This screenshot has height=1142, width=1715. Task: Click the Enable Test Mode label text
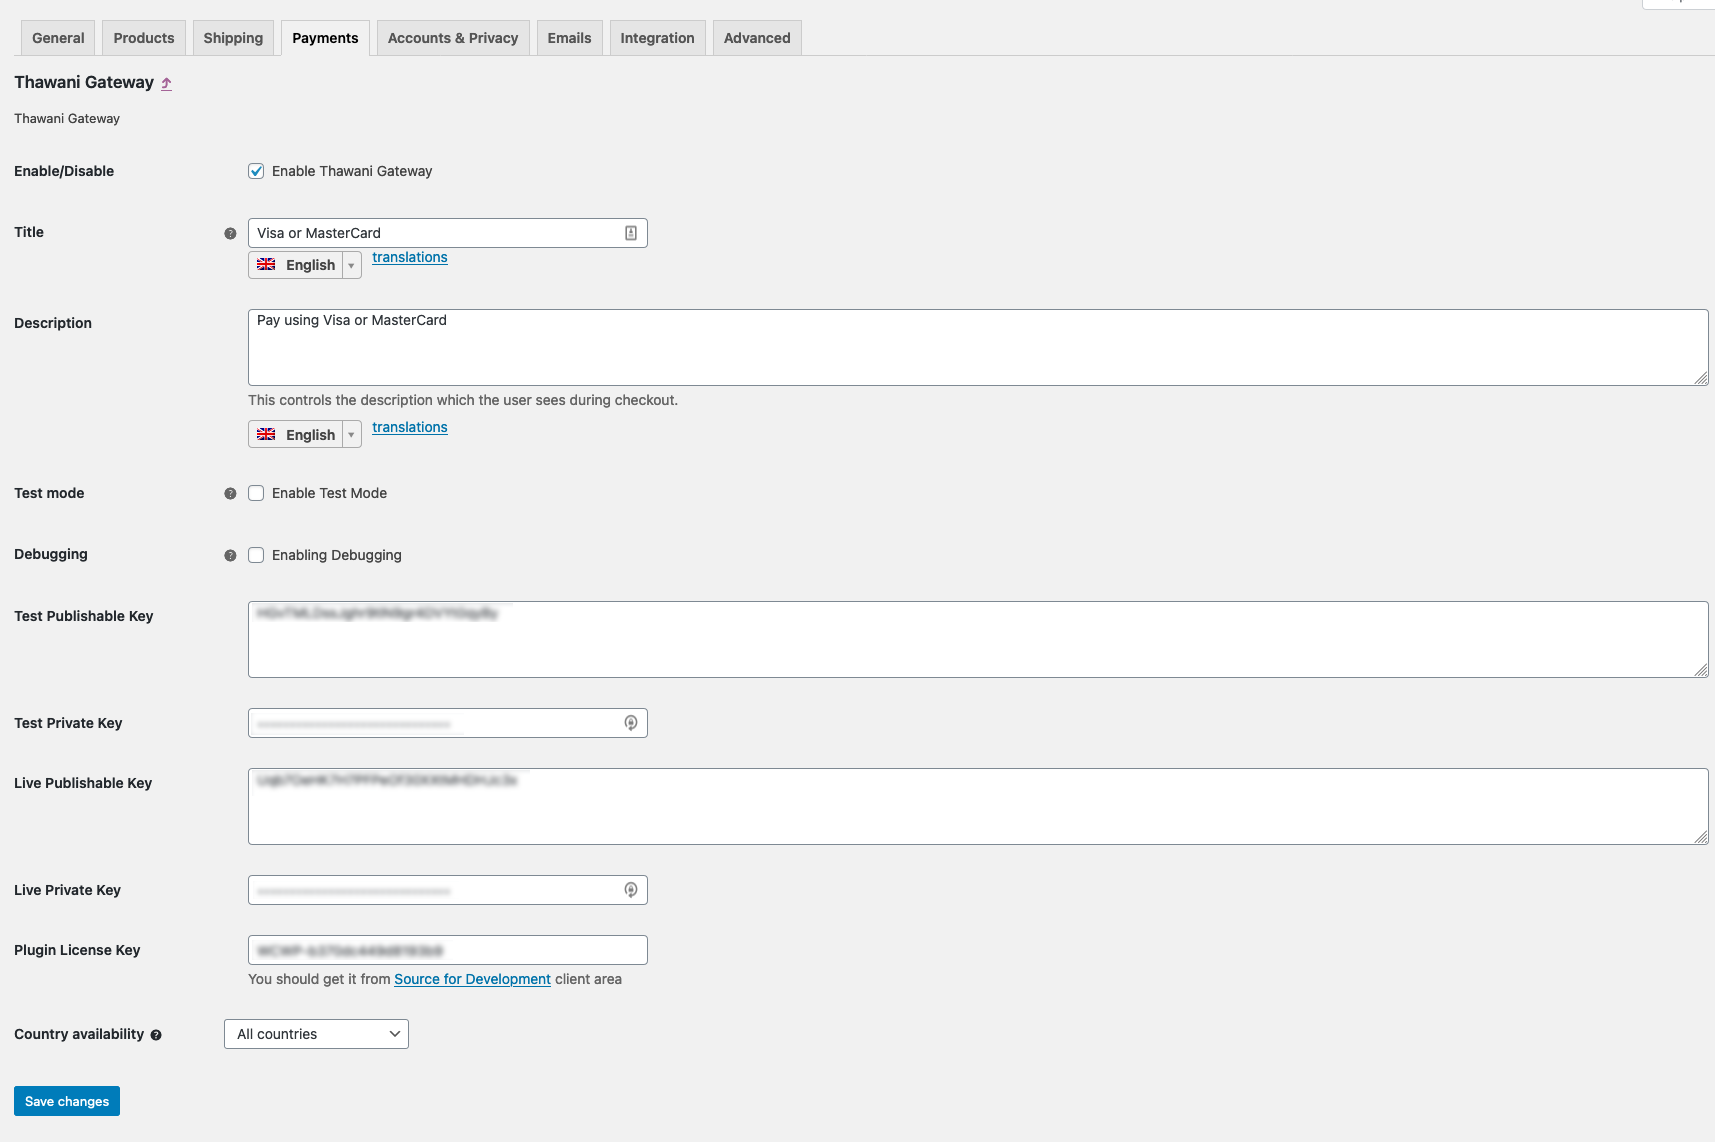coord(329,493)
